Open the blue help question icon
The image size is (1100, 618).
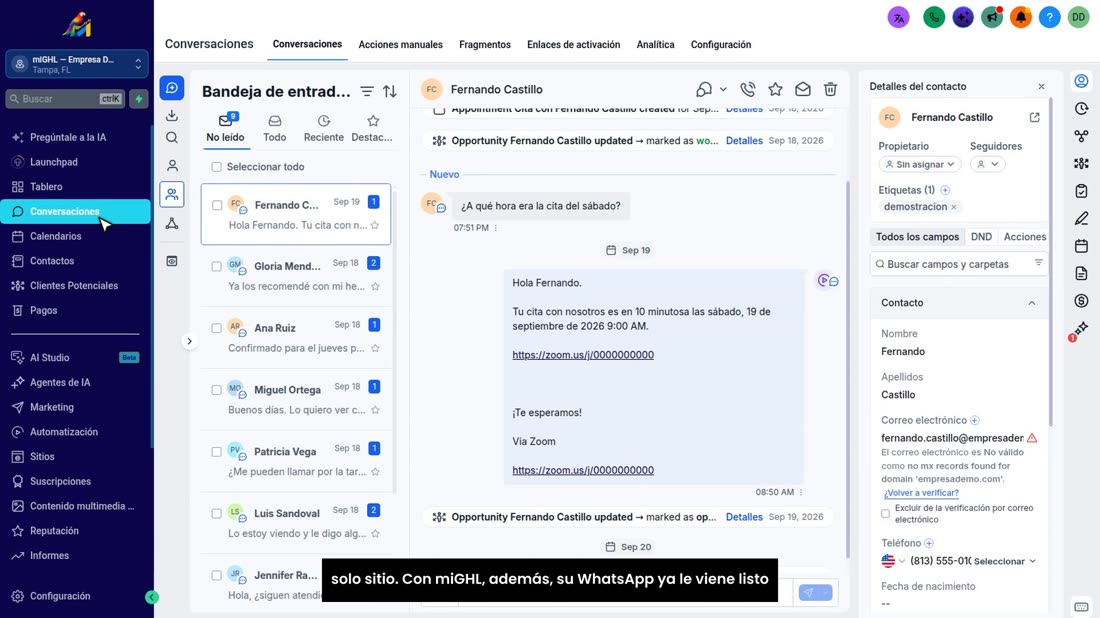click(x=1049, y=17)
